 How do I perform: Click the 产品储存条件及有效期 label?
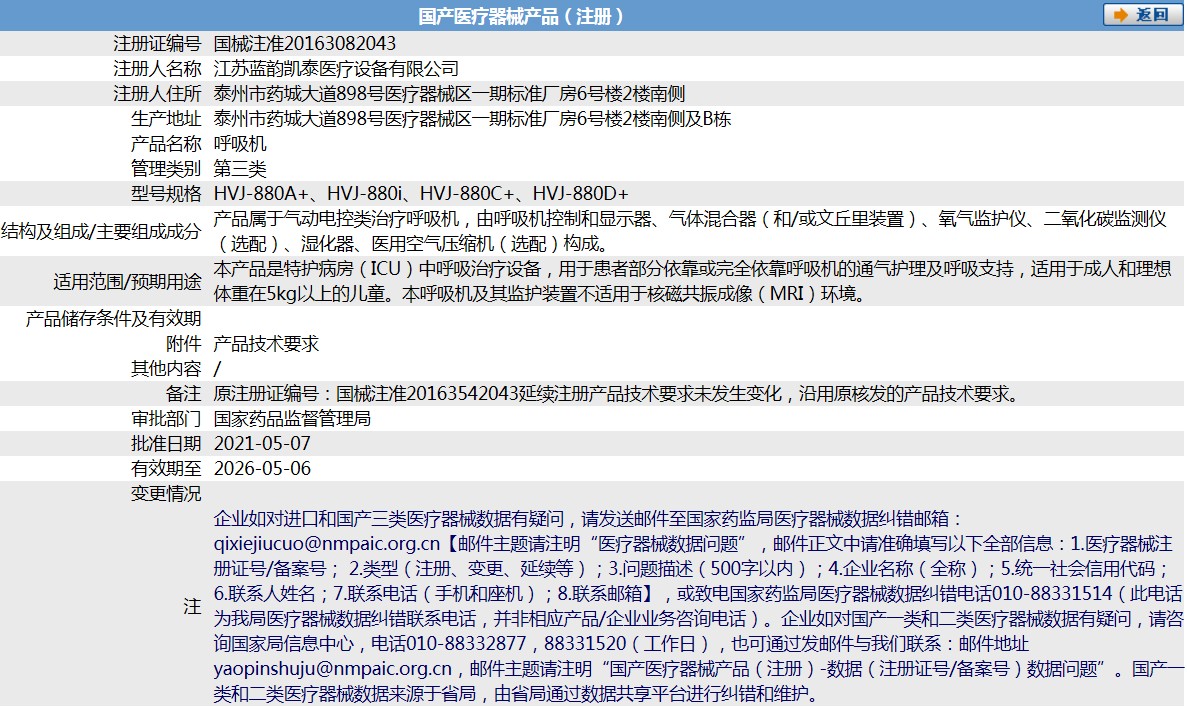tap(114, 319)
